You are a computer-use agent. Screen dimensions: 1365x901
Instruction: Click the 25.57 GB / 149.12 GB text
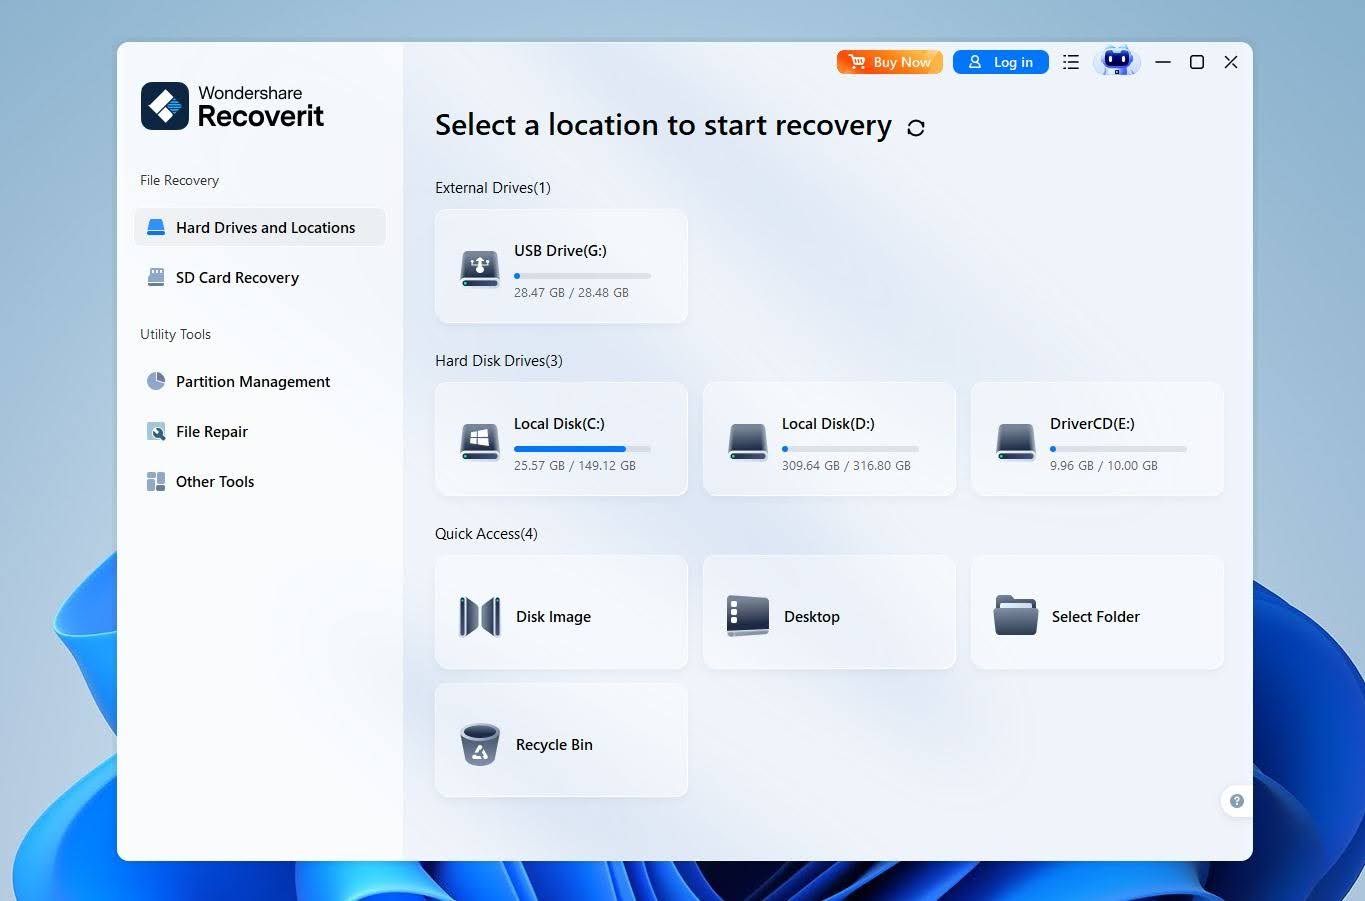point(575,466)
